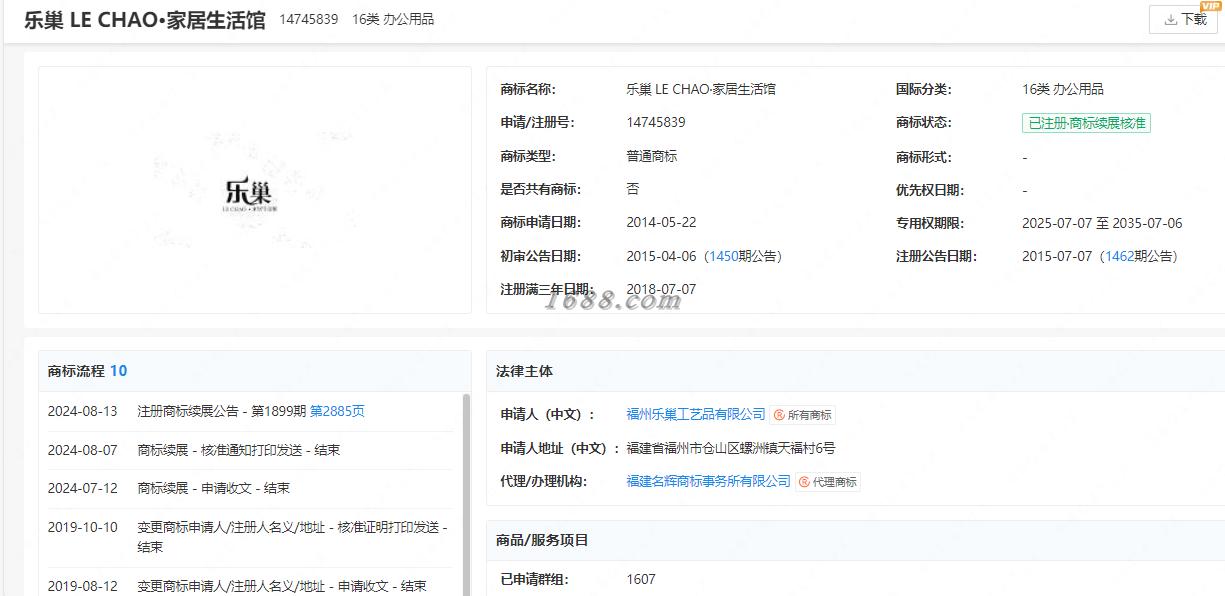Open the 乐巢 trademark logo image
The width and height of the screenshot is (1225, 596).
click(249, 194)
